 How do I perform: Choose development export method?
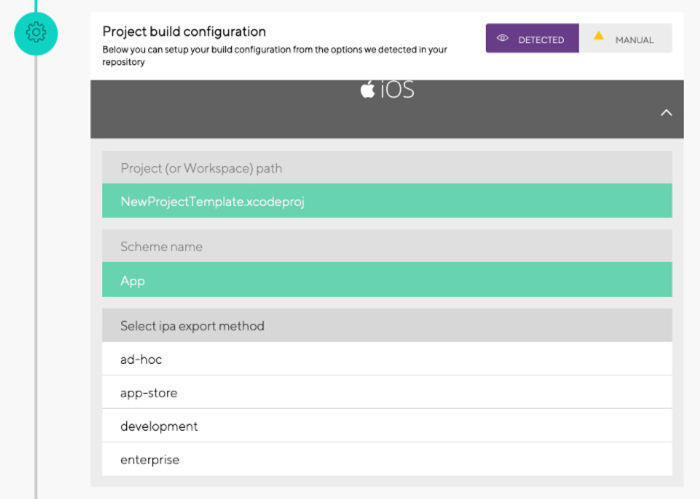coord(387,426)
